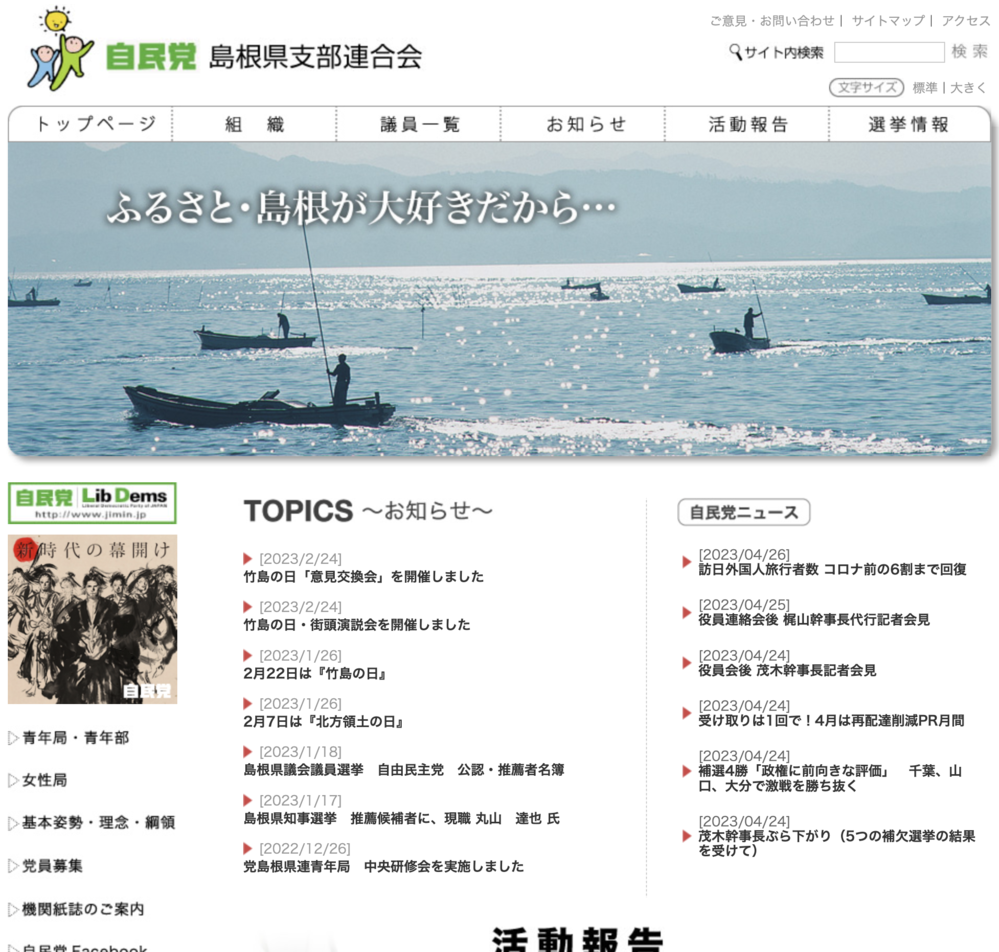
Task: Click the 文字サイズ label badge
Action: pos(866,88)
